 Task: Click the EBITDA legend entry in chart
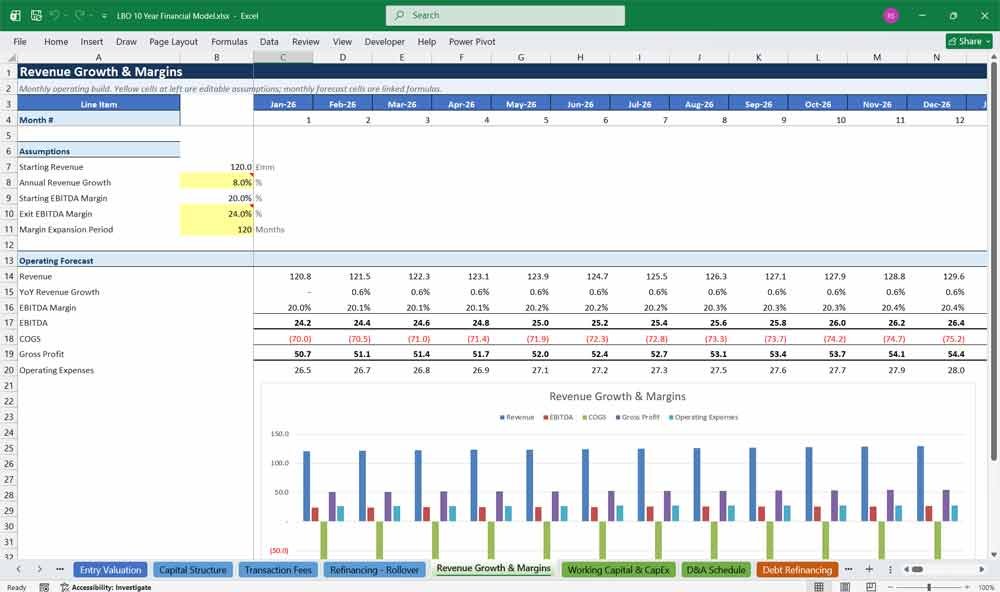558,417
